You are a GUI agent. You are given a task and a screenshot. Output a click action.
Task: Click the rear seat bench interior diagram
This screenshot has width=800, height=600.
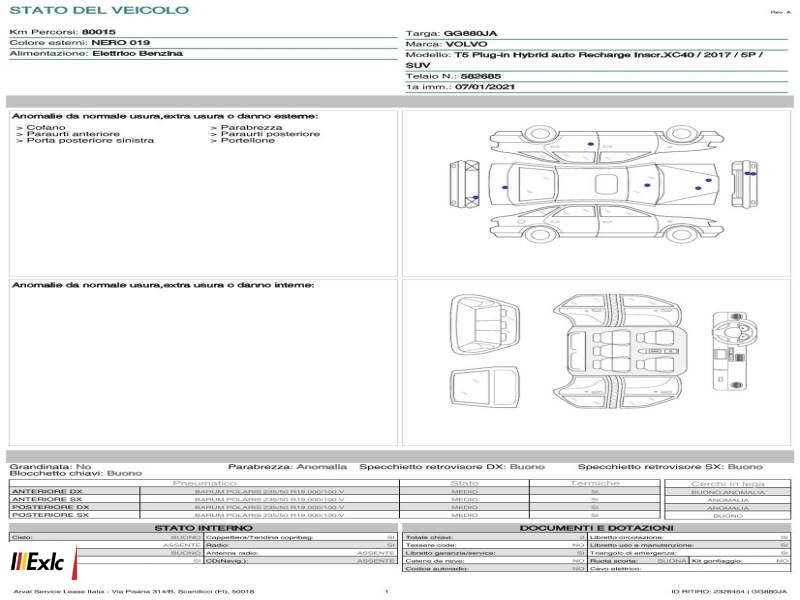(x=485, y=325)
